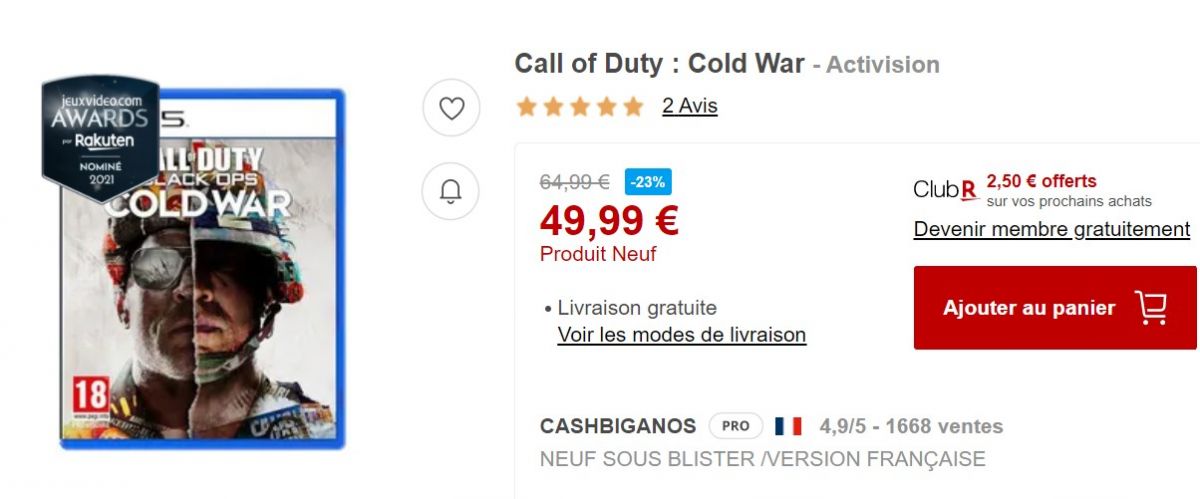This screenshot has width=1200, height=499.
Task: Click the "2,50 € offerts" text
Action: pos(1041,181)
